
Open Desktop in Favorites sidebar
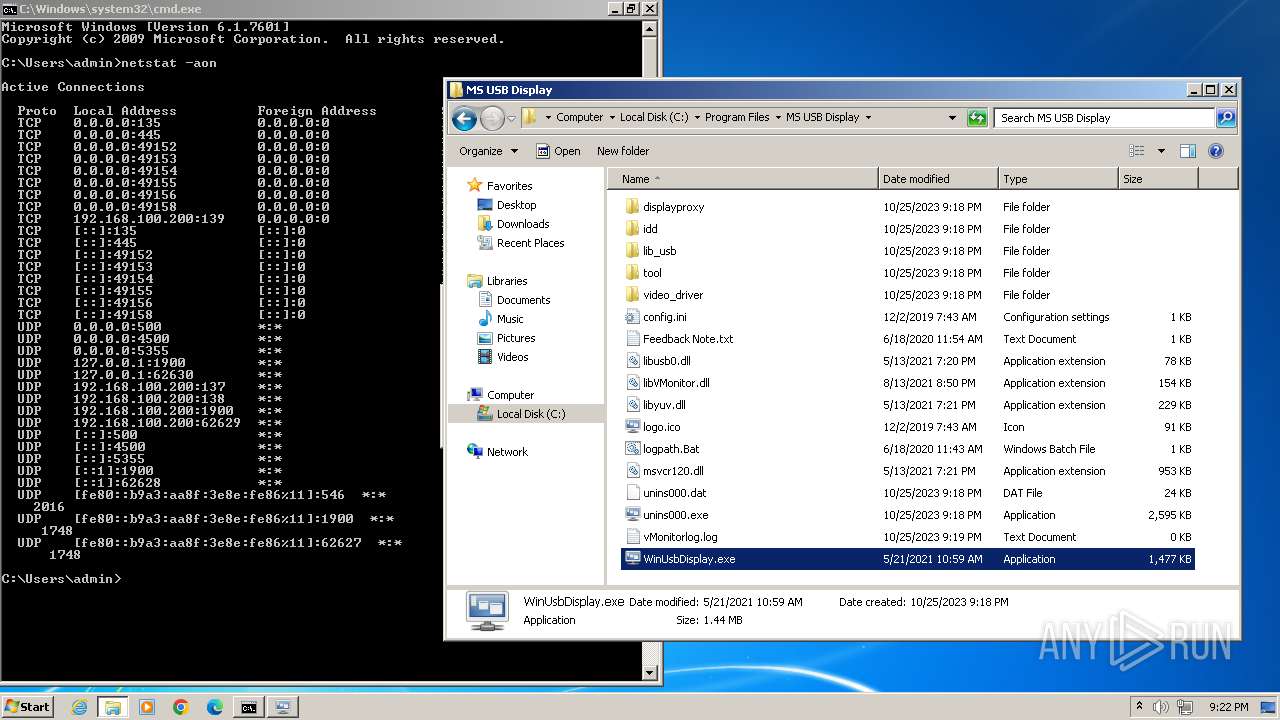point(516,205)
